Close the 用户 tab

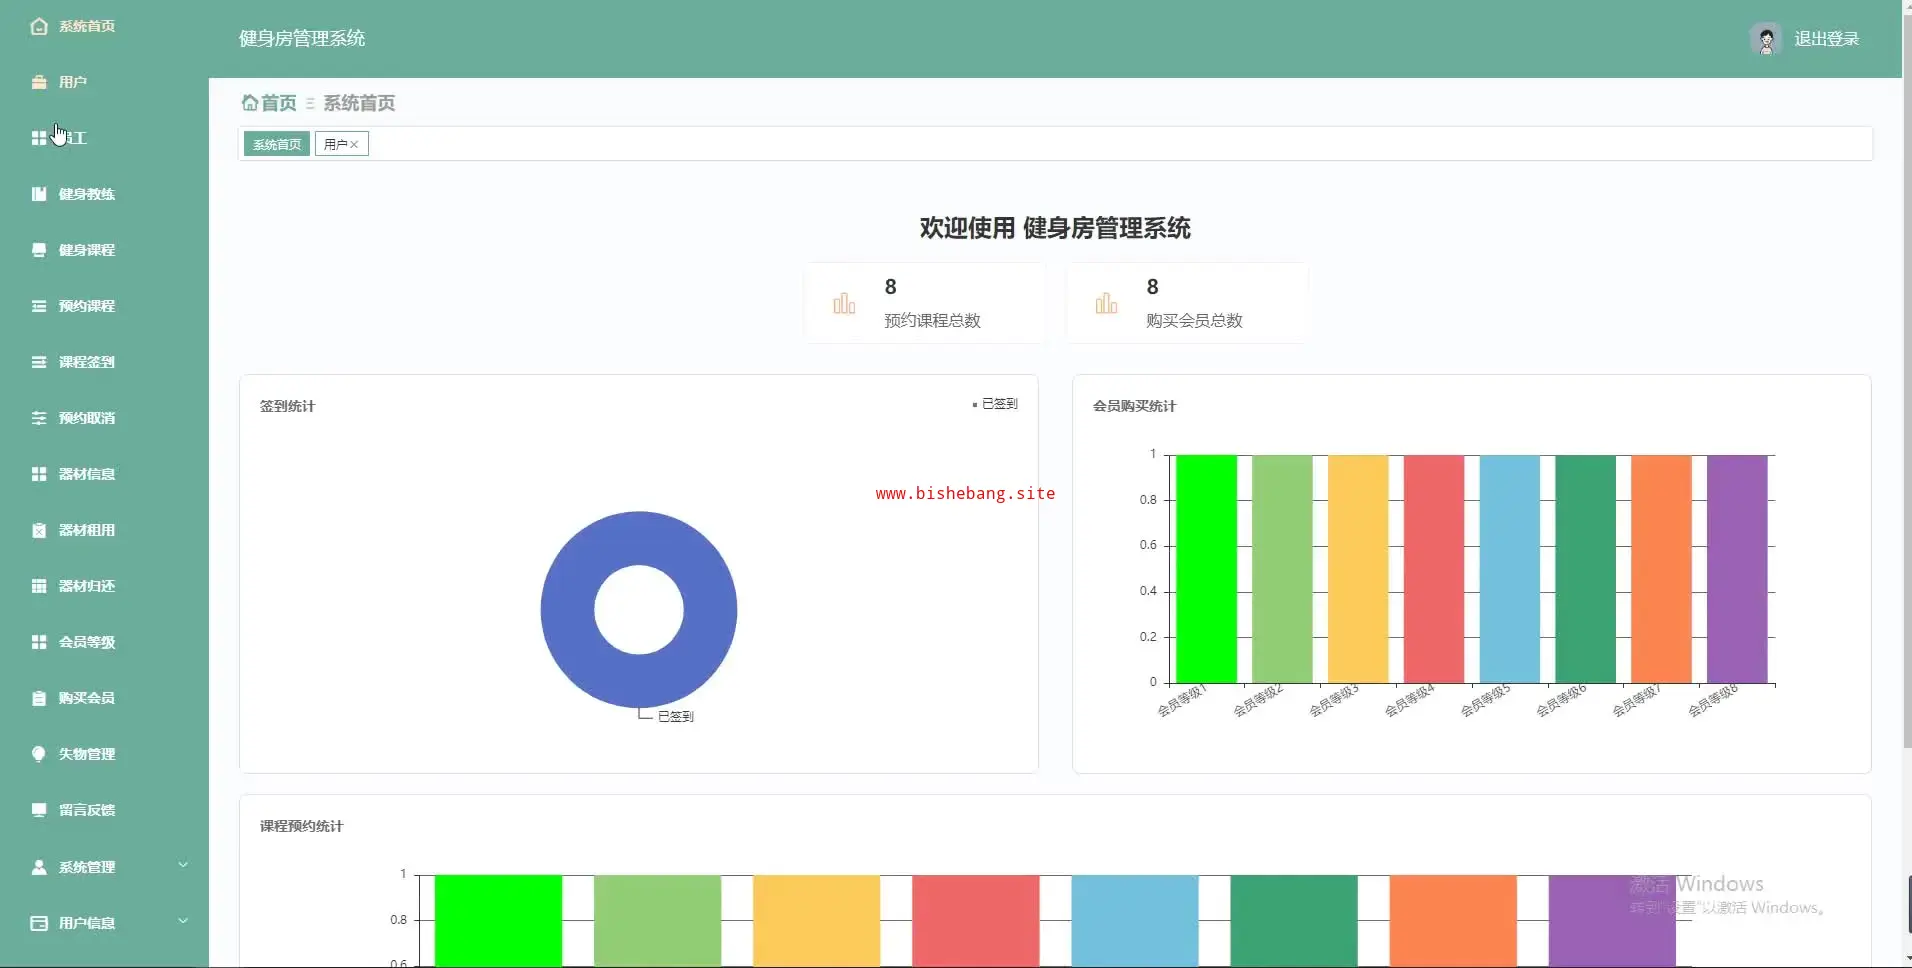pos(354,145)
